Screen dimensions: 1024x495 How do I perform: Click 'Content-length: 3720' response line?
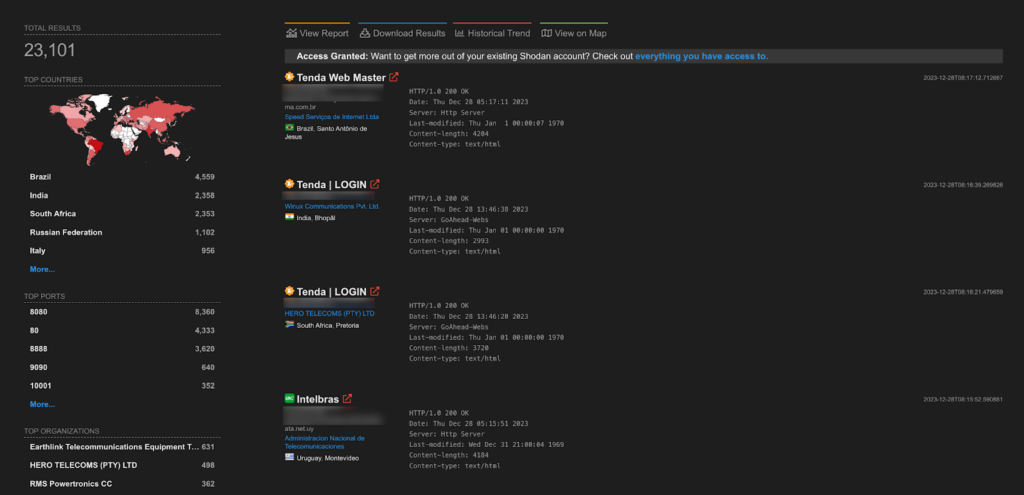click(x=449, y=347)
